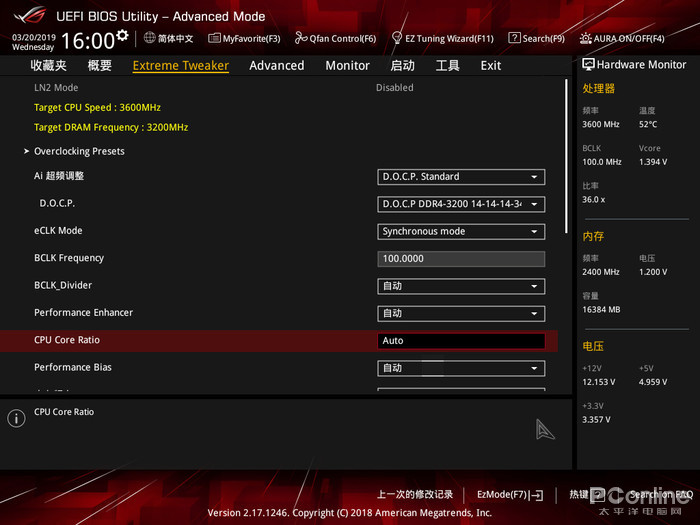The height and width of the screenshot is (525, 700).
Task: Click the settings list scrollbar
Action: [566, 156]
